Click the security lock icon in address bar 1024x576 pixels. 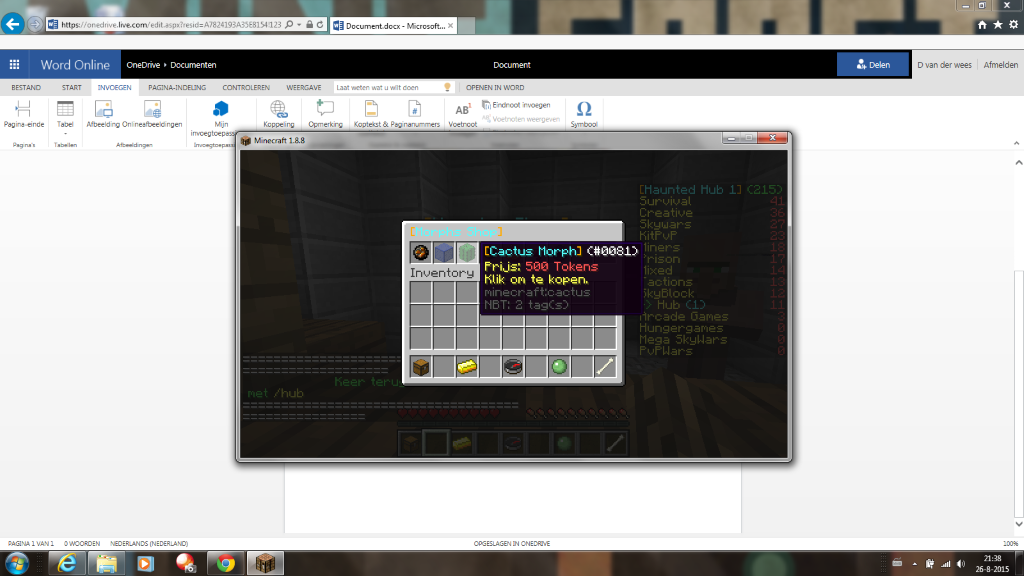pyautogui.click(x=310, y=25)
